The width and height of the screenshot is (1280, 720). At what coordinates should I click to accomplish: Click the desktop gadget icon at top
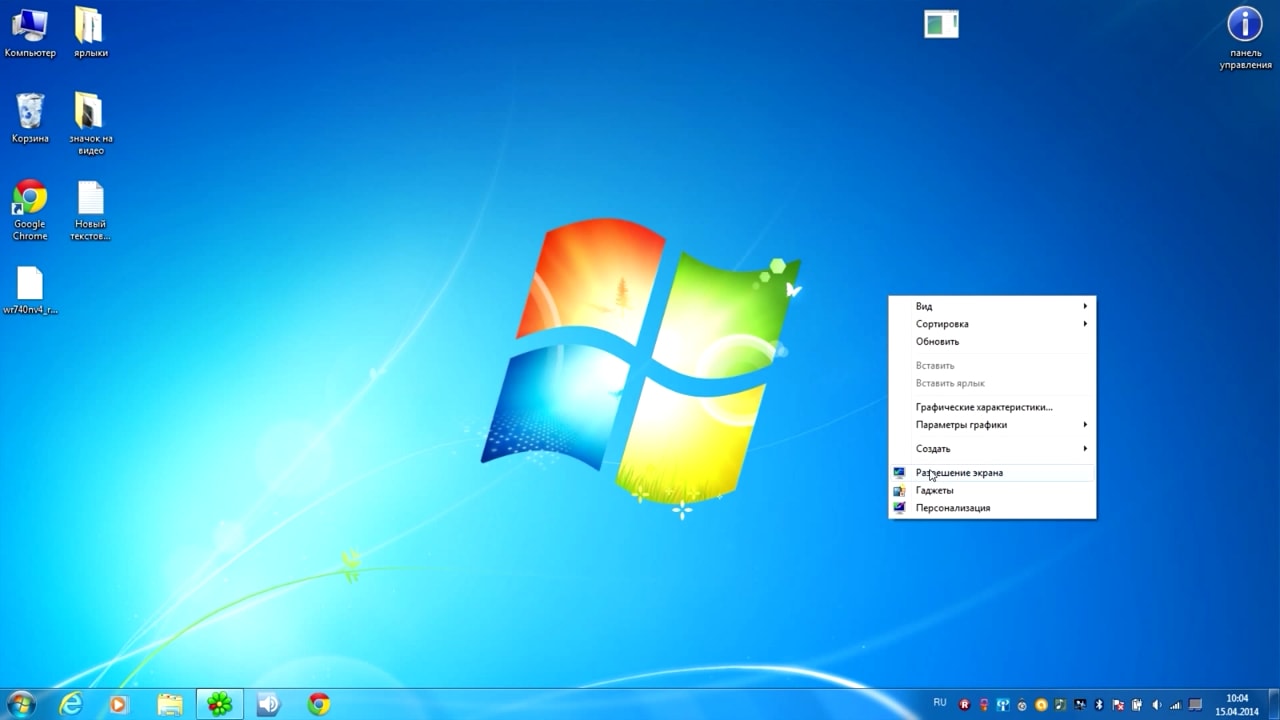941,24
